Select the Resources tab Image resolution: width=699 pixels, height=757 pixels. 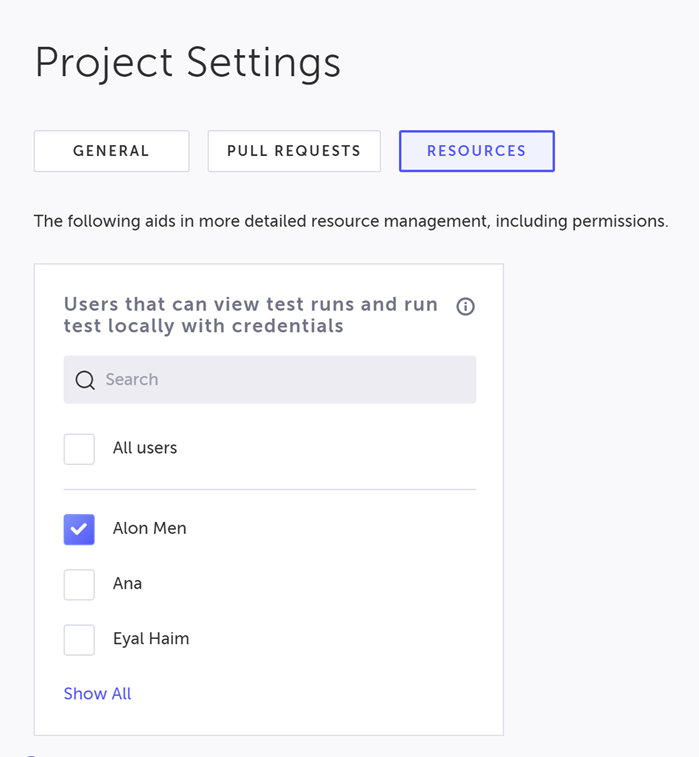point(476,151)
